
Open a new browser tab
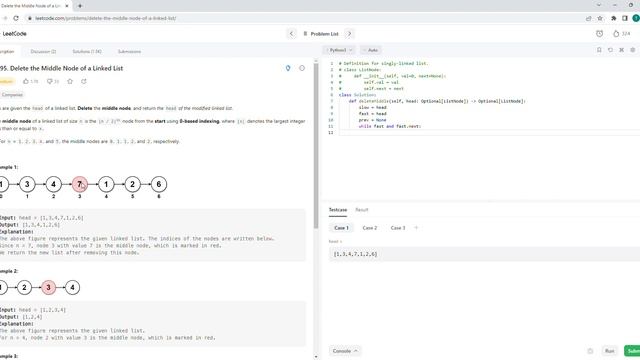pyautogui.click(x=80, y=6)
